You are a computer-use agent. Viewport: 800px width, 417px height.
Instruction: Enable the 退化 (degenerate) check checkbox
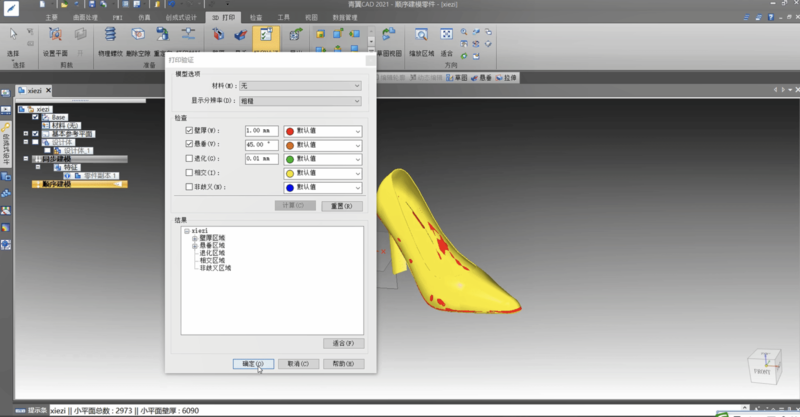pyautogui.click(x=190, y=158)
